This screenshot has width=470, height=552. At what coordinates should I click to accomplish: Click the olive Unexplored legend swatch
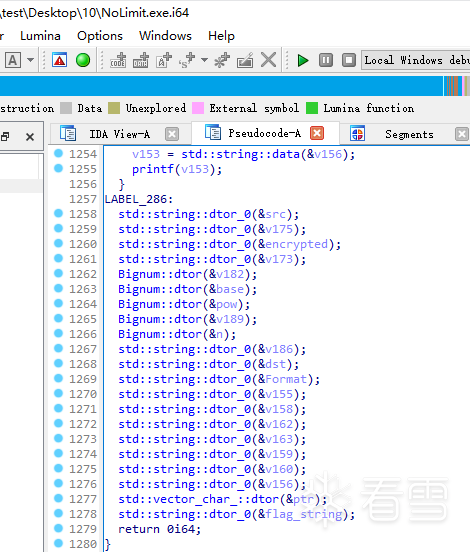[114, 108]
